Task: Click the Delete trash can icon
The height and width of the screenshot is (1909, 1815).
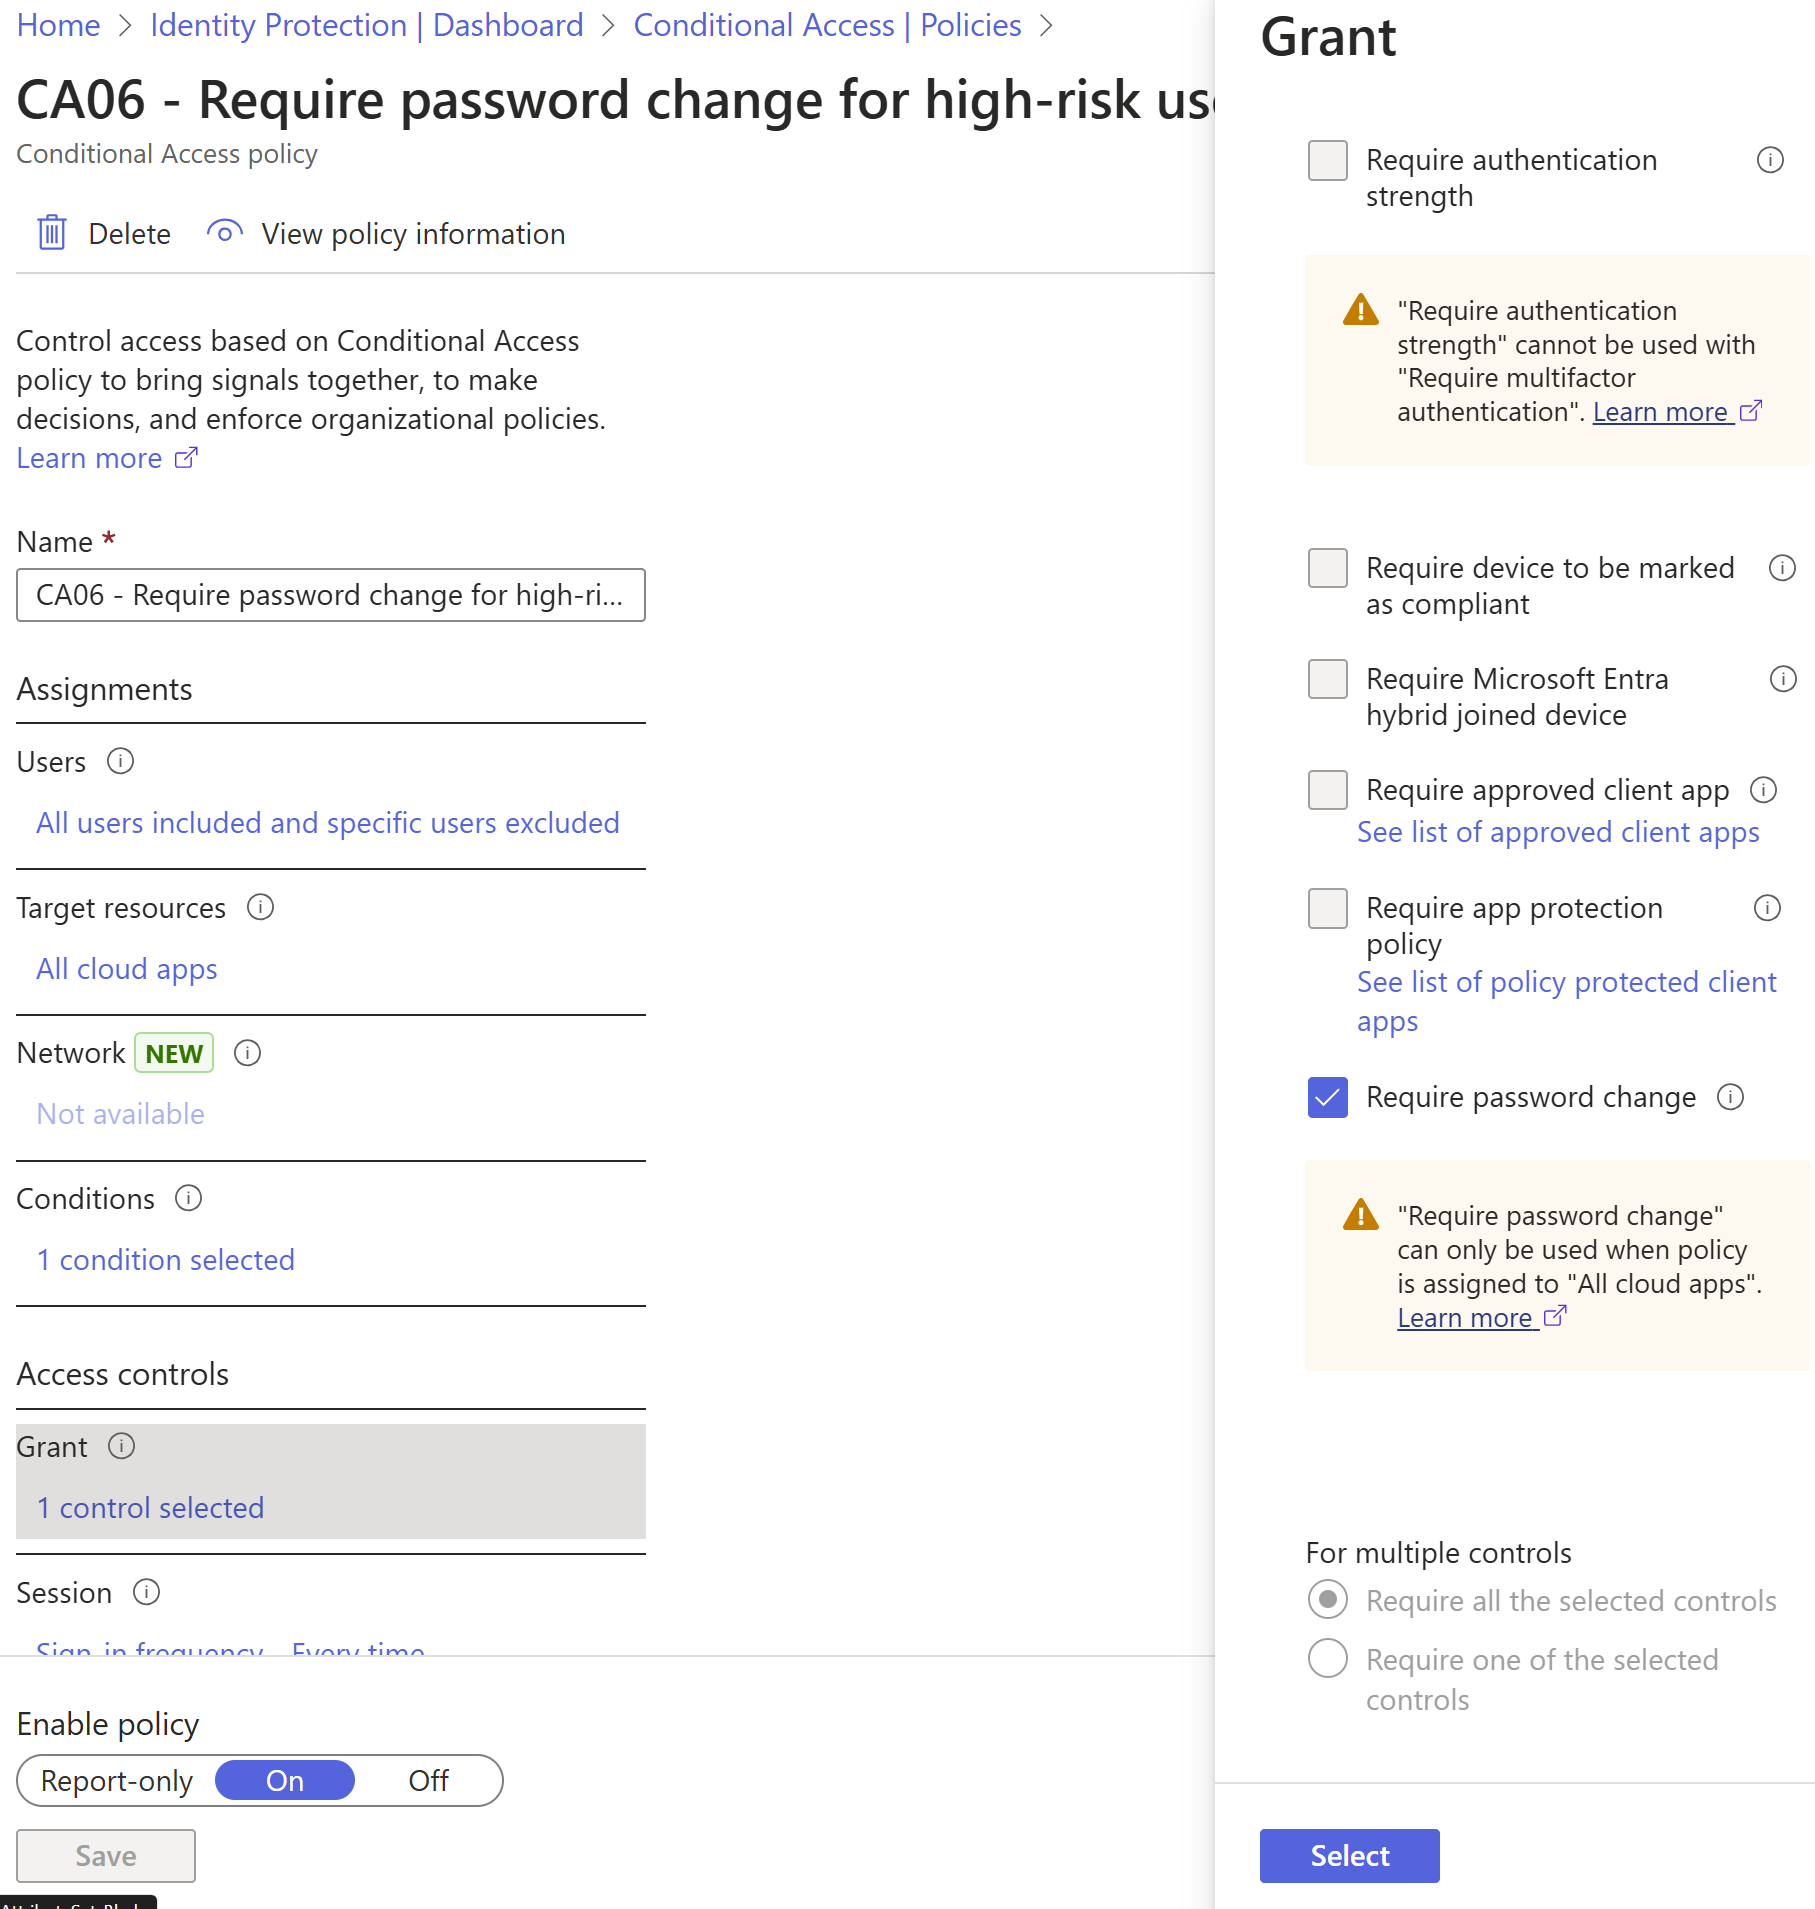Action: (52, 233)
